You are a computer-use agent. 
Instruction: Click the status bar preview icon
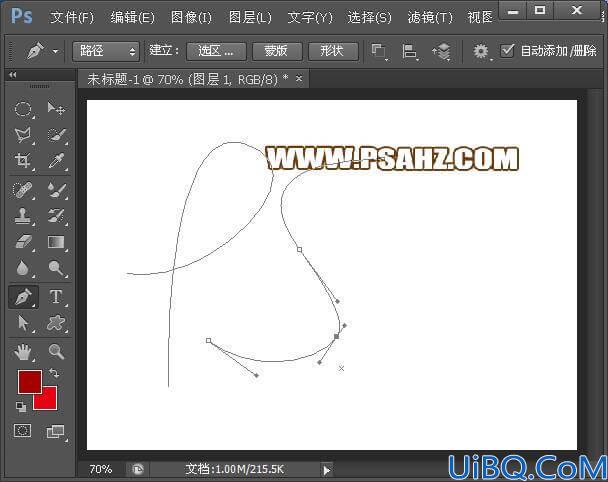coord(138,470)
